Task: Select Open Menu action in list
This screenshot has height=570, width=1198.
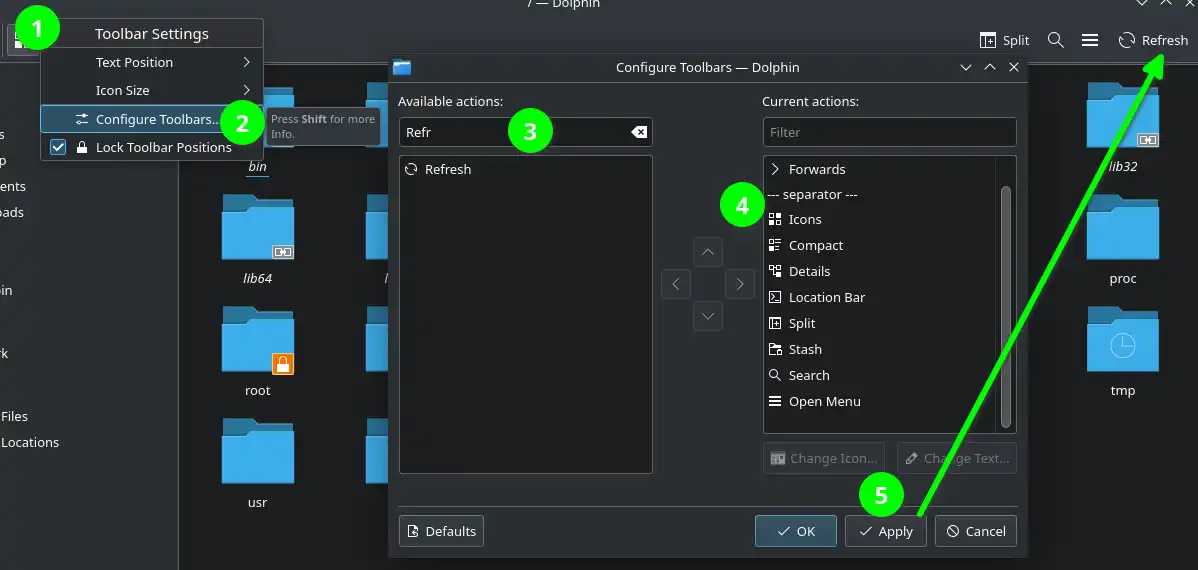Action: (x=879, y=402)
